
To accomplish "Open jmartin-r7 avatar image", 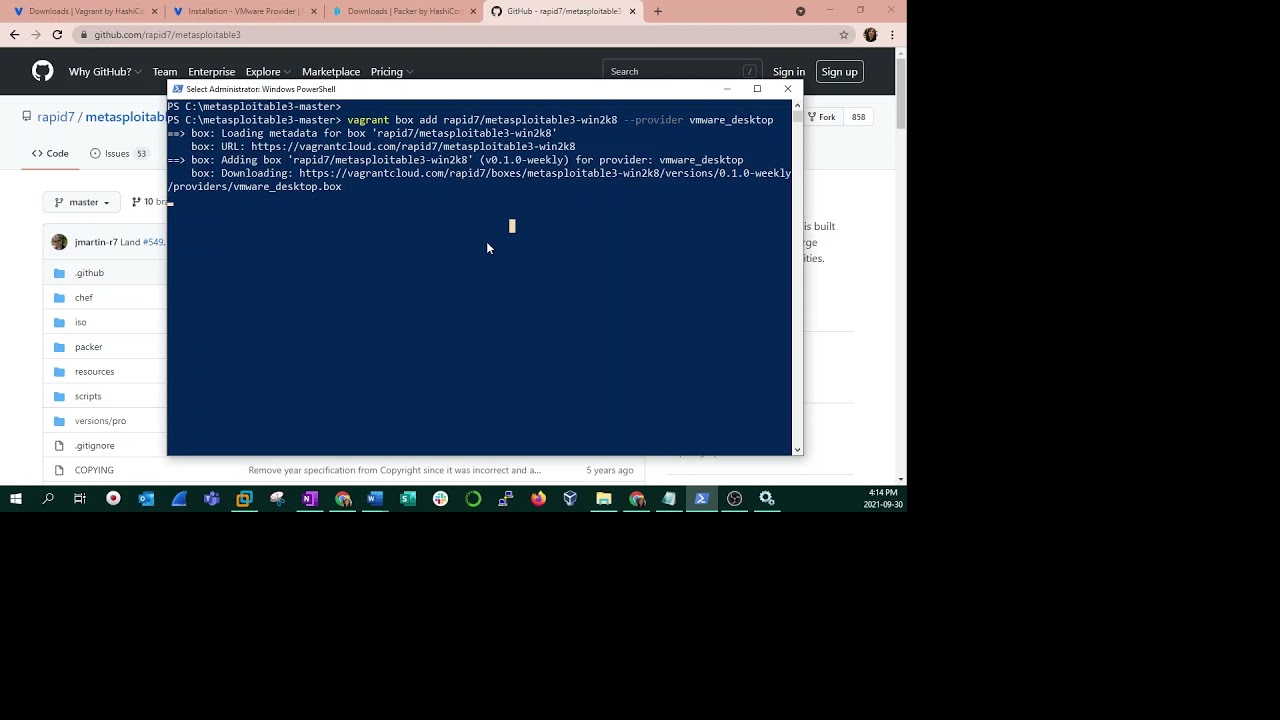I will [x=59, y=242].
